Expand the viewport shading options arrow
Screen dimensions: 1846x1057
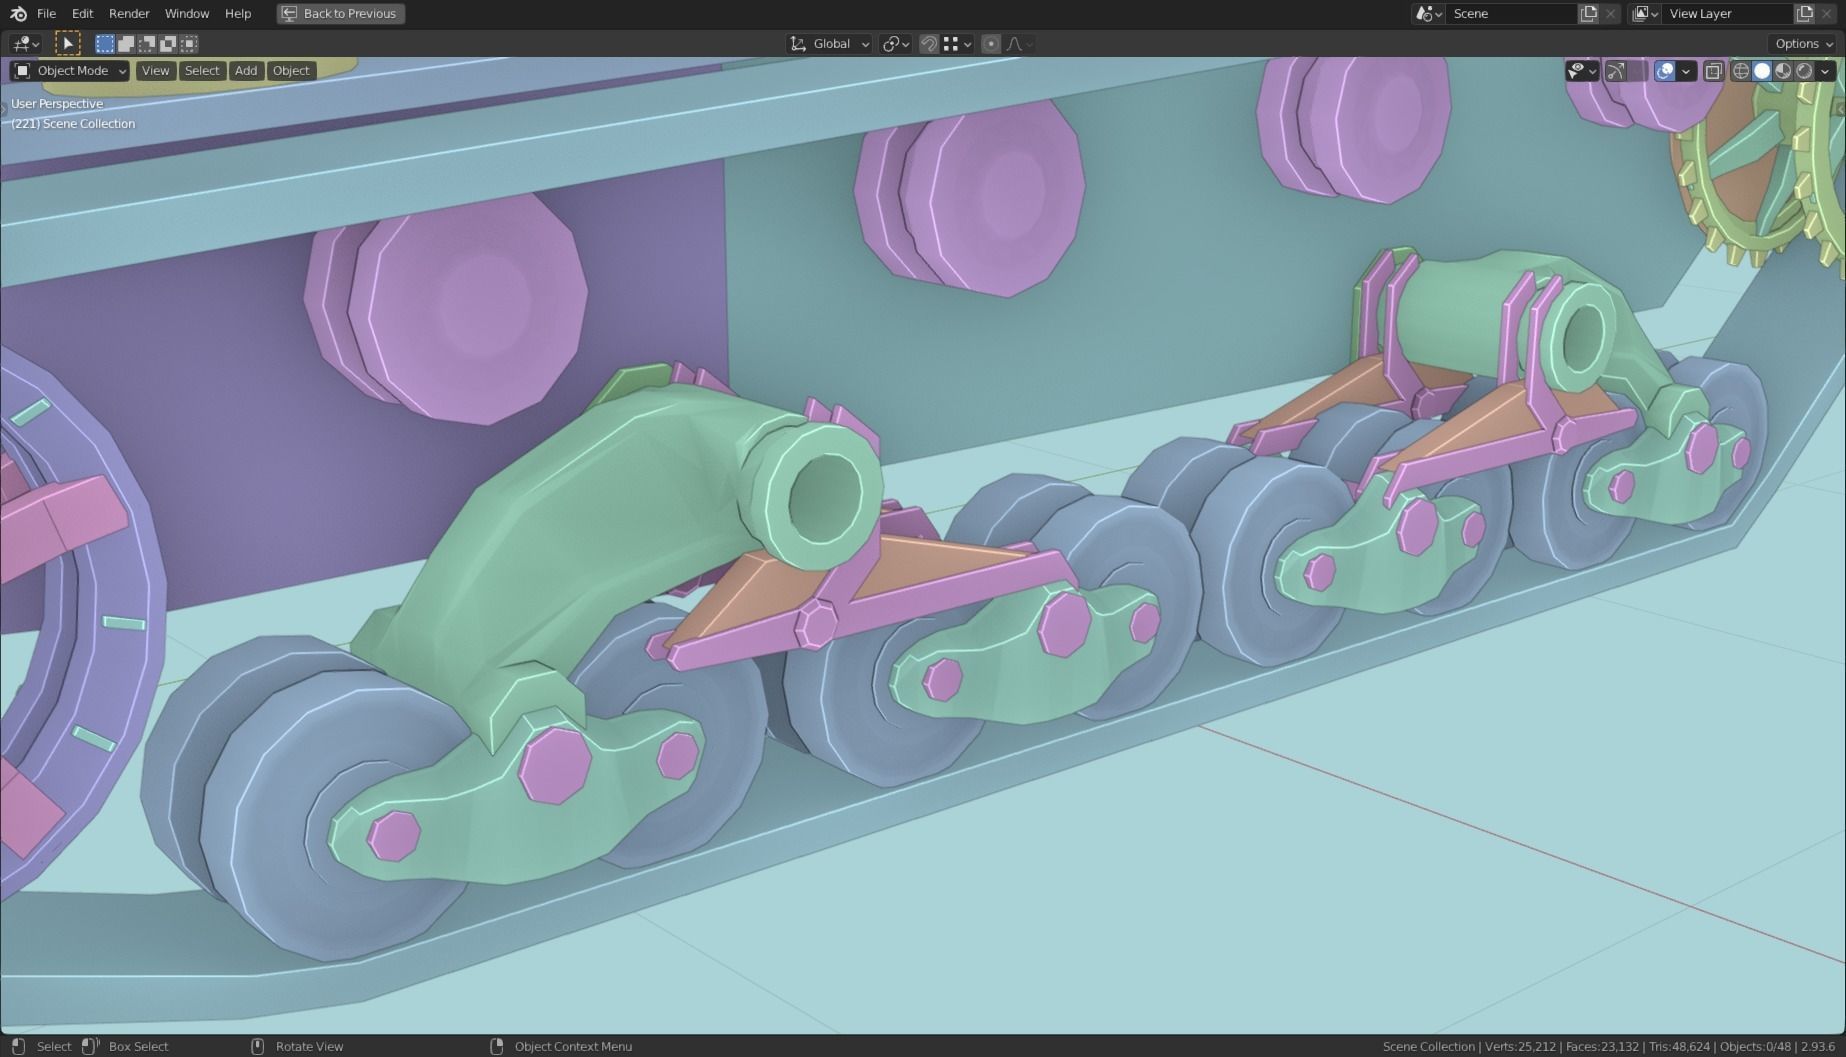[1825, 70]
